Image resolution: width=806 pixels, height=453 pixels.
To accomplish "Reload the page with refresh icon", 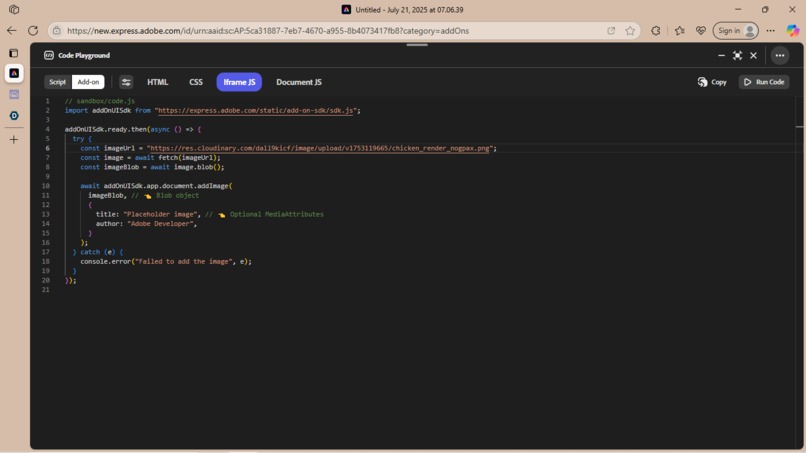I will coord(33,30).
